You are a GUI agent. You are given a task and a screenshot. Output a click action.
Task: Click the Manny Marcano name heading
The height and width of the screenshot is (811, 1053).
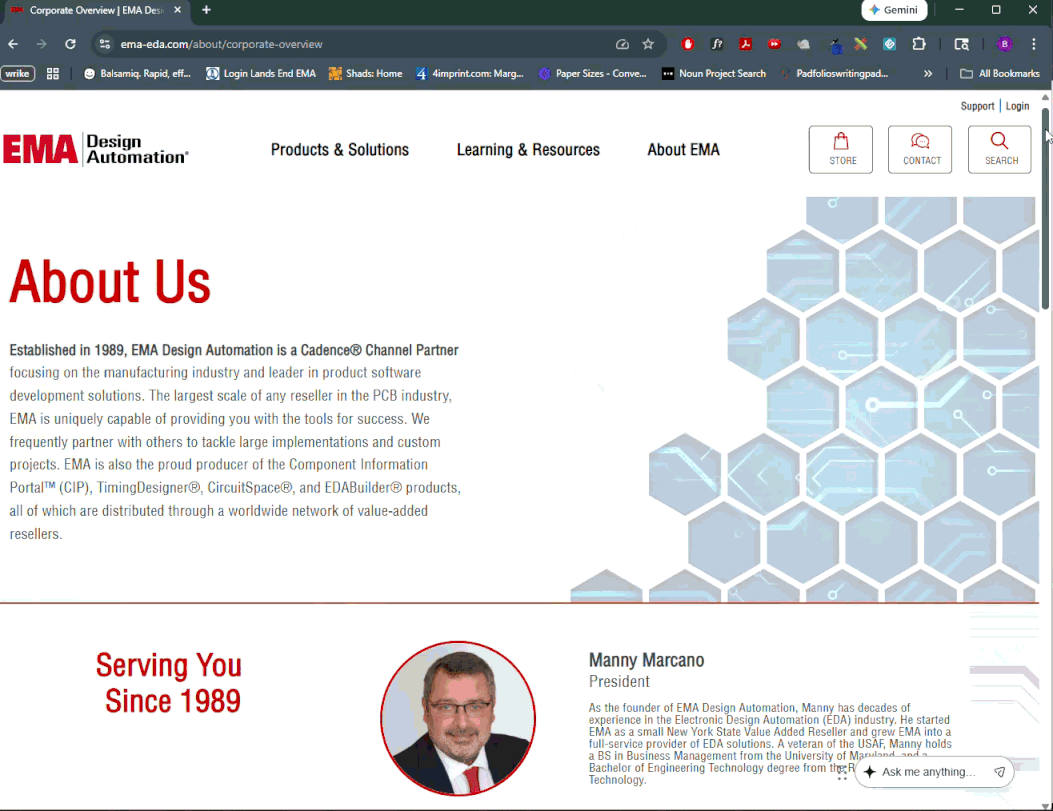(647, 661)
